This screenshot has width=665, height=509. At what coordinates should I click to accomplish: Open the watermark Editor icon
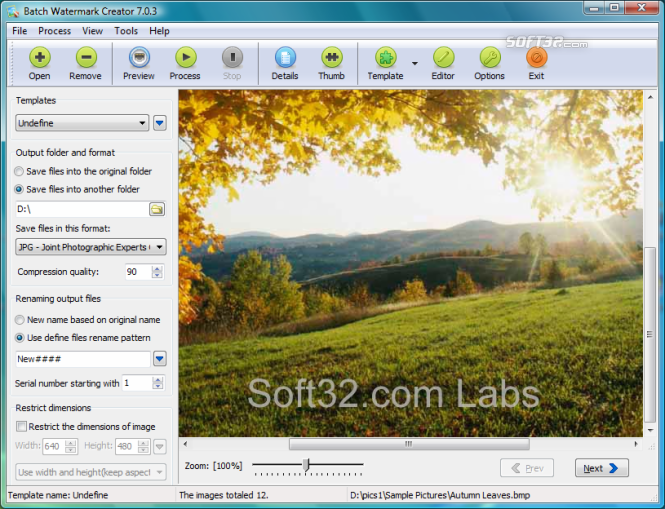click(x=443, y=57)
